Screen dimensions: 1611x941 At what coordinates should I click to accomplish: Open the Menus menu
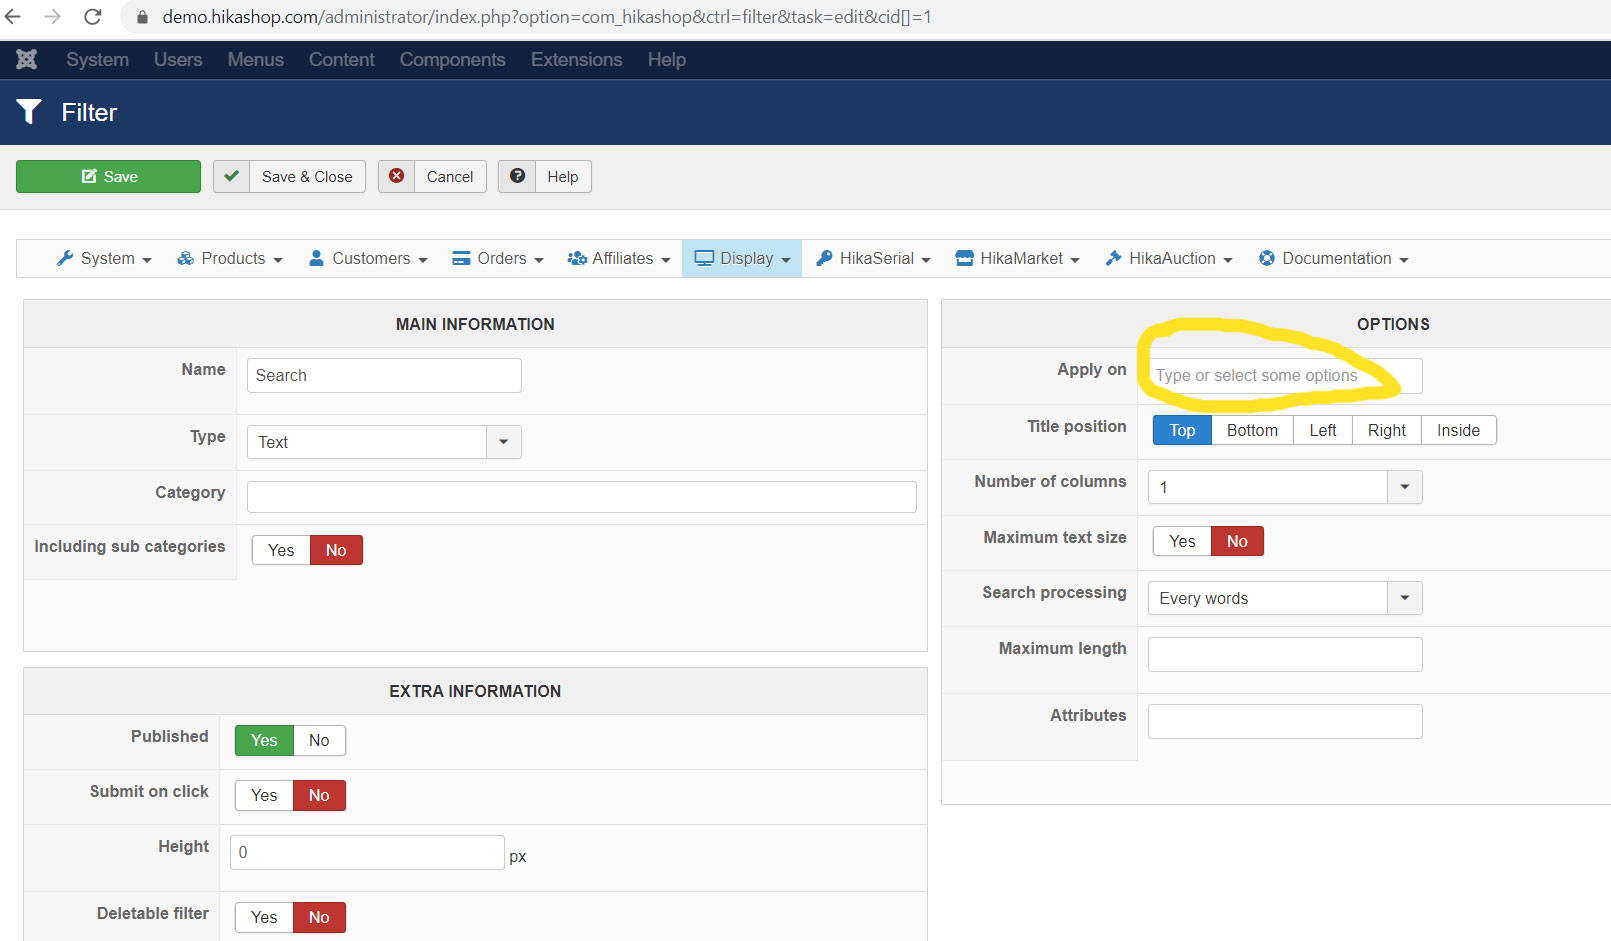pos(255,60)
